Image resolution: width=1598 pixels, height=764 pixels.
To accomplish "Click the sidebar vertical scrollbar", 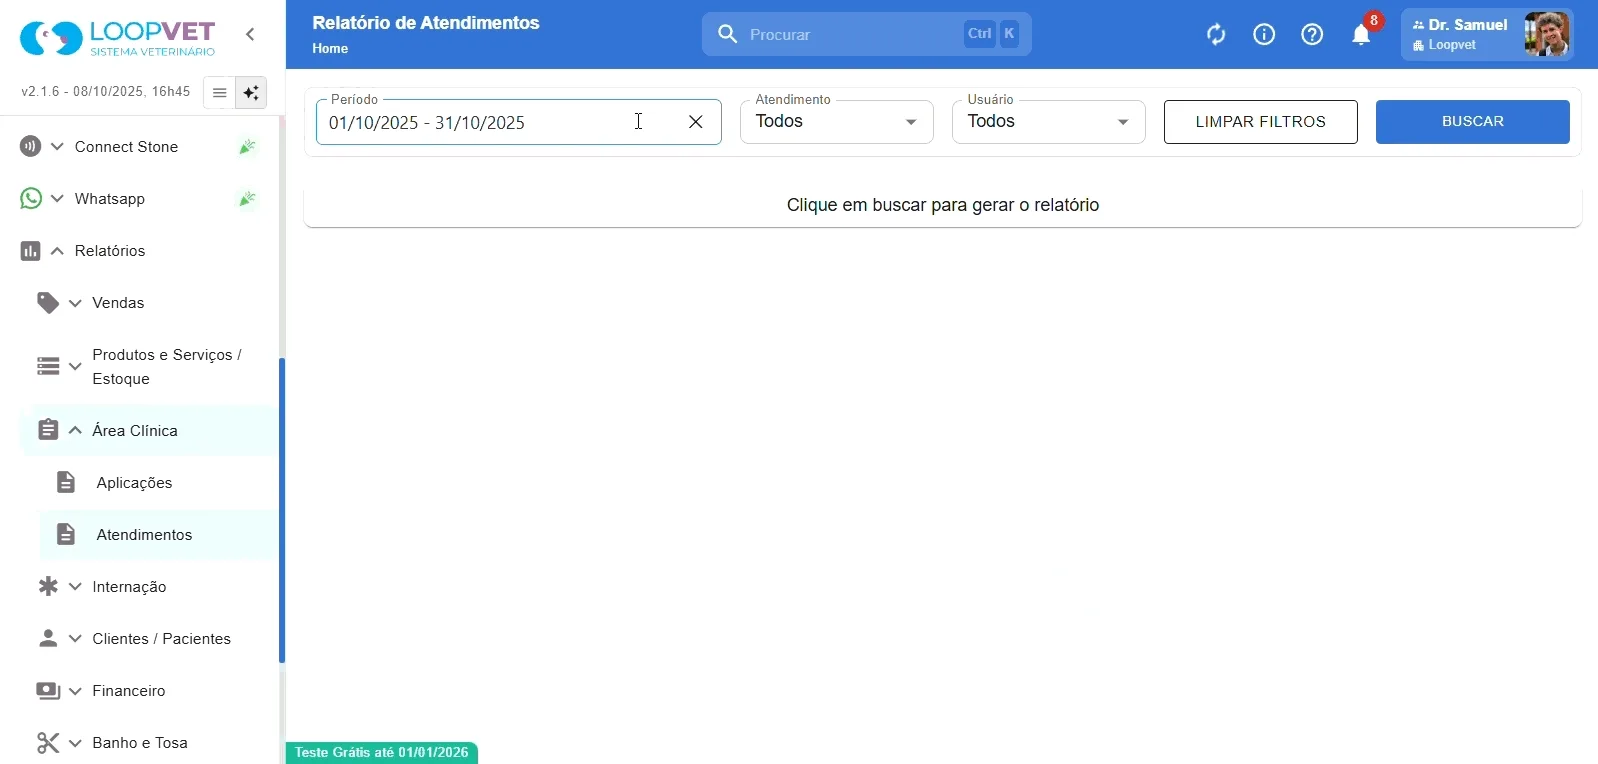I will point(282,510).
